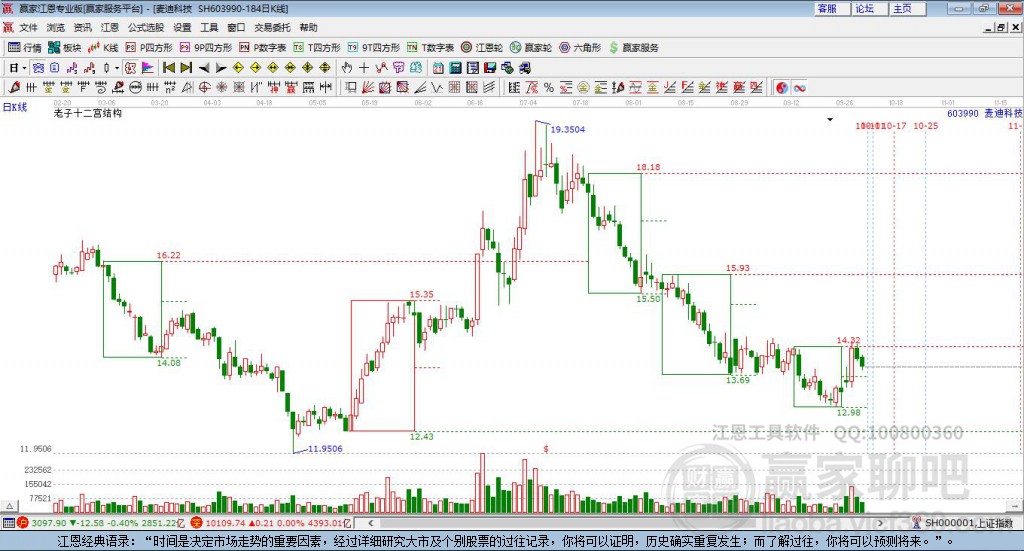This screenshot has height=551, width=1024.
Task: Click the pink flag chart icon
Action: [148, 68]
